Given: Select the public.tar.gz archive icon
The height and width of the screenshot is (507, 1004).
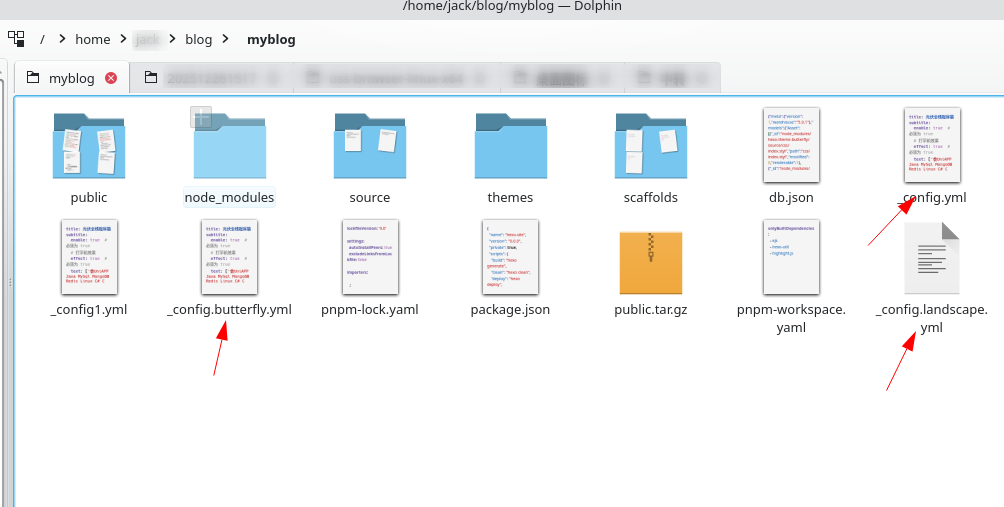Looking at the screenshot, I should [650, 258].
